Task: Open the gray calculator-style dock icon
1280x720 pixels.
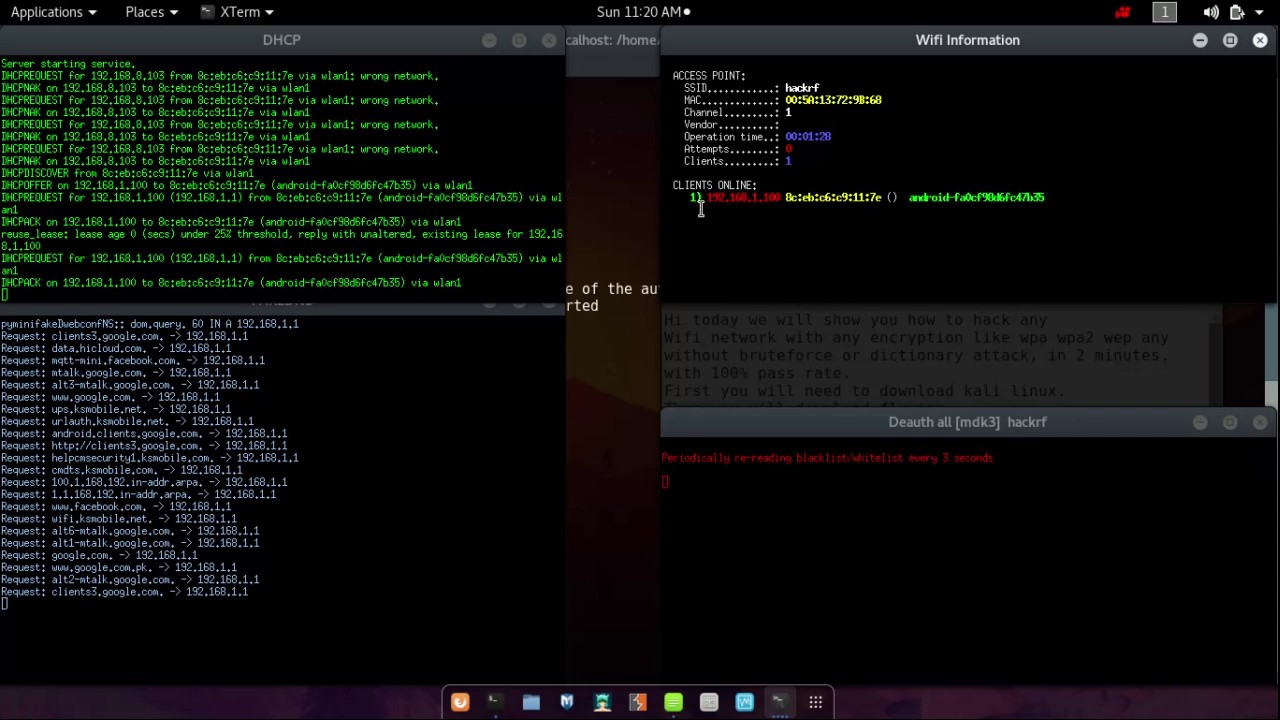Action: pos(709,702)
